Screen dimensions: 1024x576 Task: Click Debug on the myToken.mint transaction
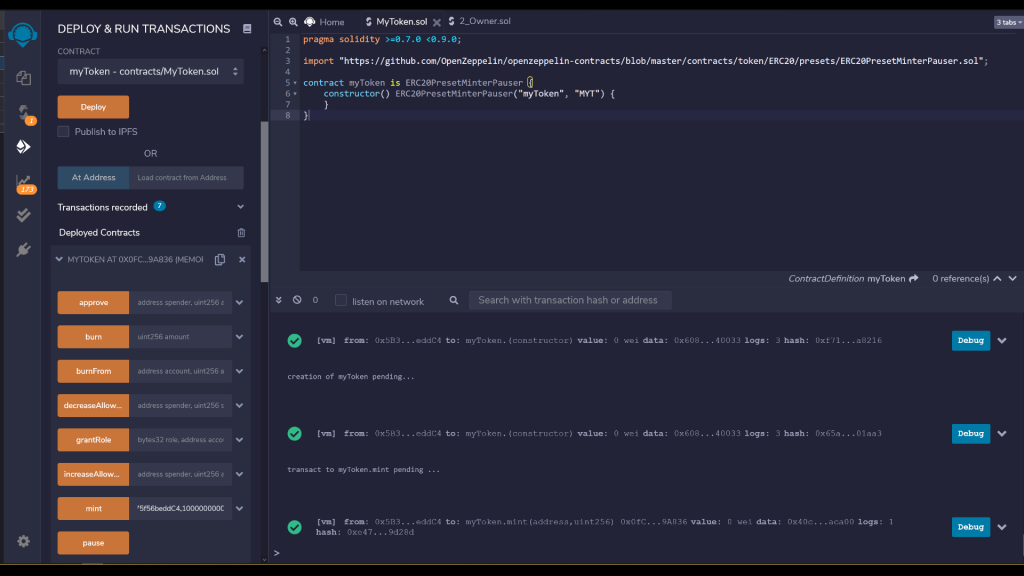970,526
